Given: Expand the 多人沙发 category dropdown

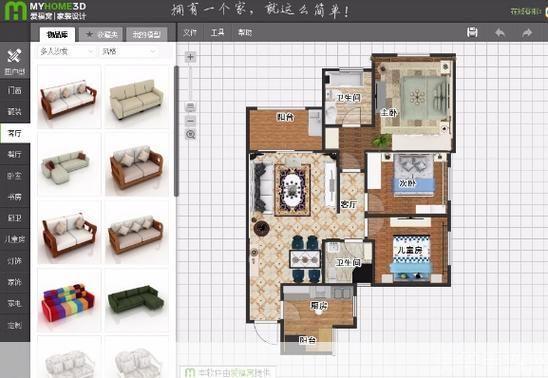Looking at the screenshot, I should tap(66, 52).
